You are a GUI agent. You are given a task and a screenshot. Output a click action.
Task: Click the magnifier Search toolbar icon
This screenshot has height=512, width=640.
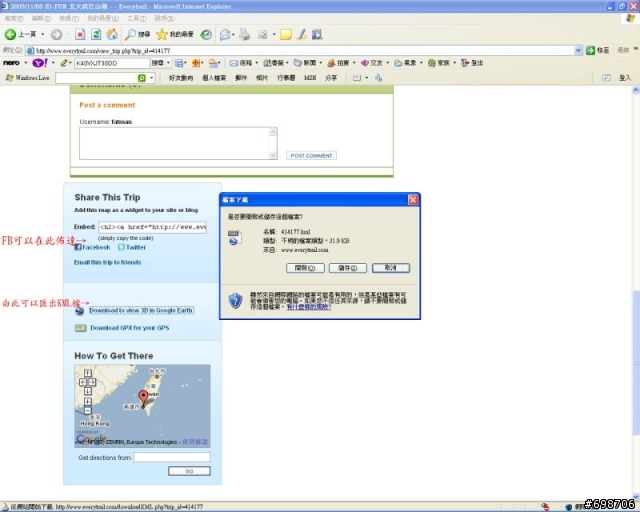pyautogui.click(x=130, y=35)
